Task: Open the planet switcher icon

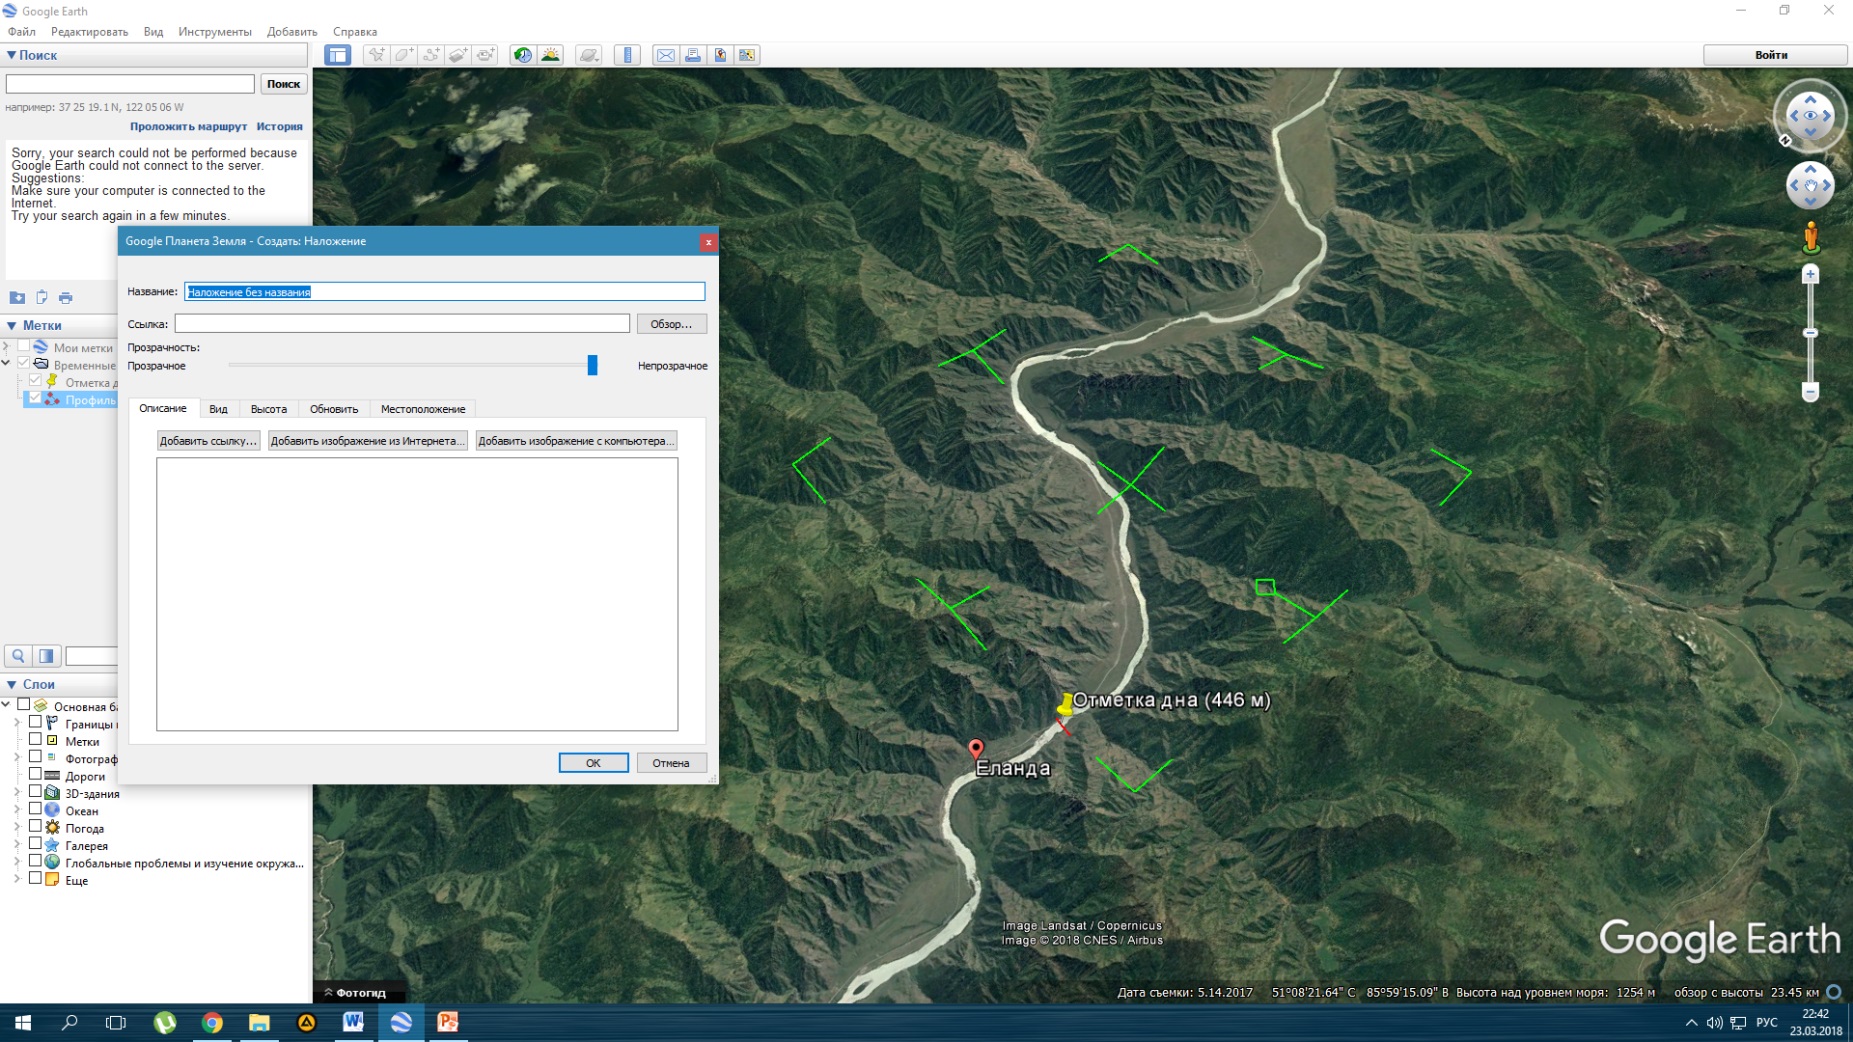Action: (x=589, y=55)
